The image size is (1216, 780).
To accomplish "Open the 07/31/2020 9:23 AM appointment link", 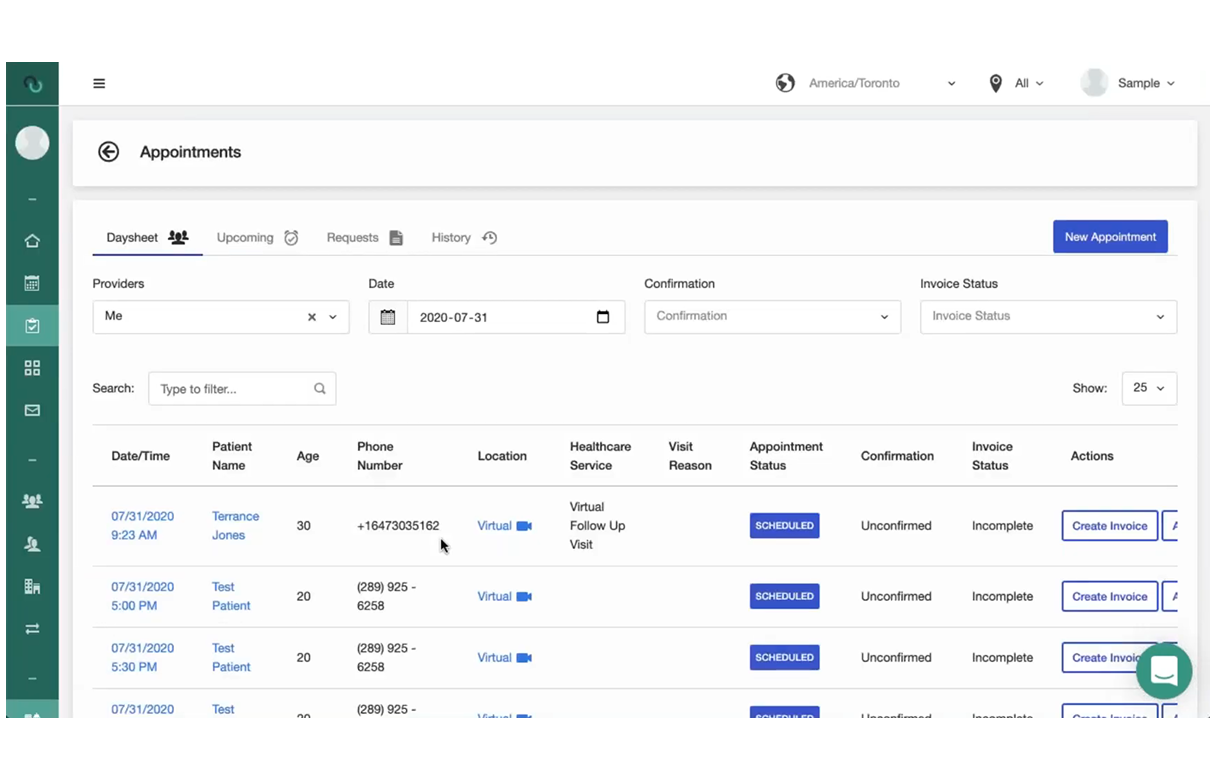I will 142,526.
